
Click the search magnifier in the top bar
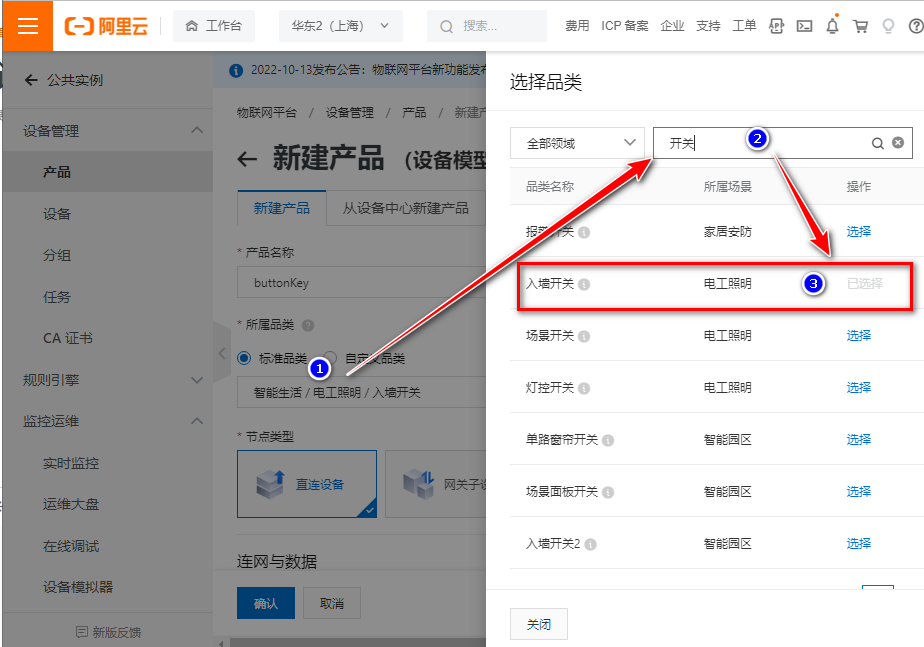[x=445, y=25]
